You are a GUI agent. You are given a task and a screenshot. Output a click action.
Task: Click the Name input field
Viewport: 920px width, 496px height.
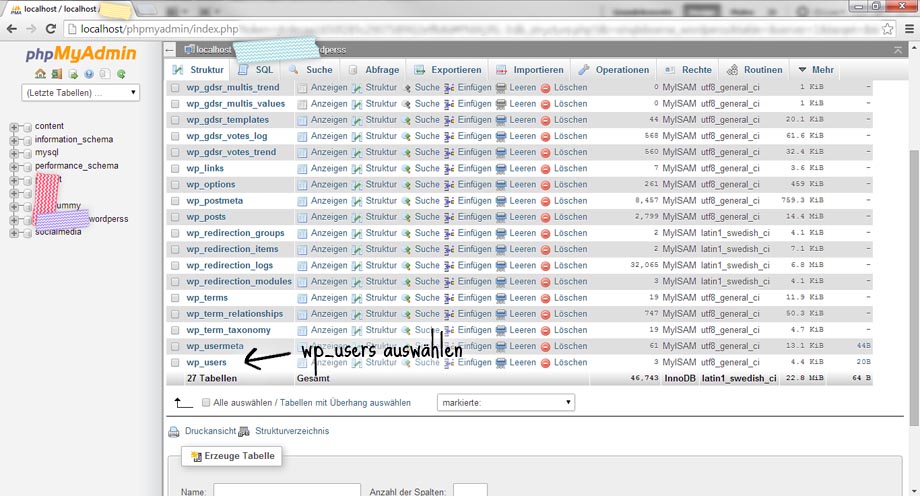pos(286,491)
